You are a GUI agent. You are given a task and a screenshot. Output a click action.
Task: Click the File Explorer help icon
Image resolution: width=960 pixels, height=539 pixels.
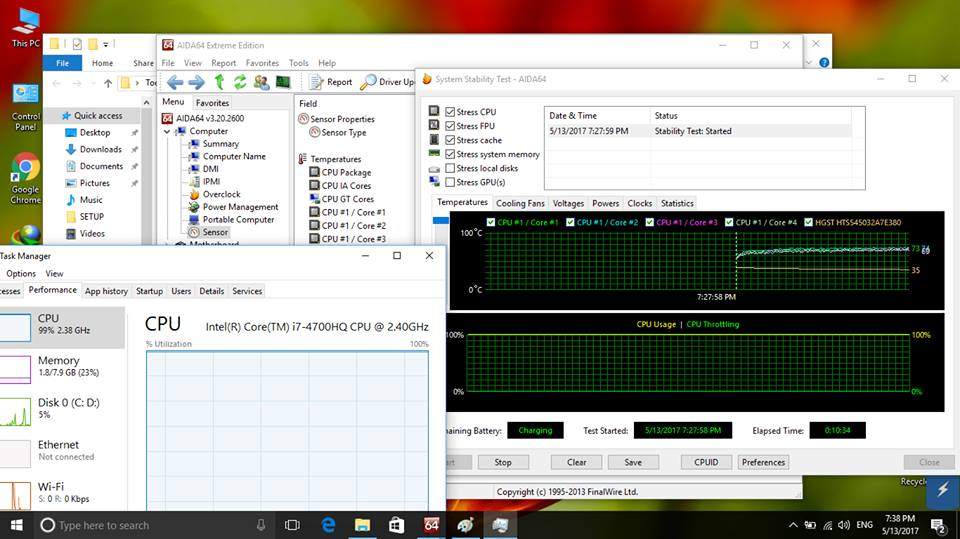(824, 62)
